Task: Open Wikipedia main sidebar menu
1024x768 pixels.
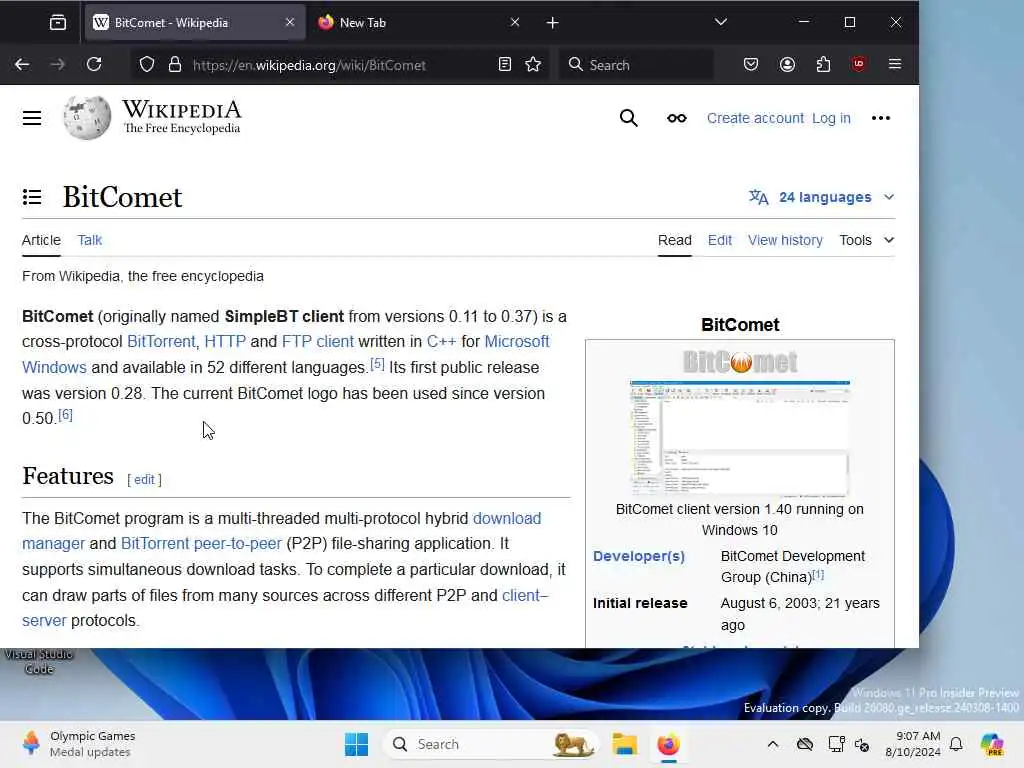Action: (x=32, y=118)
